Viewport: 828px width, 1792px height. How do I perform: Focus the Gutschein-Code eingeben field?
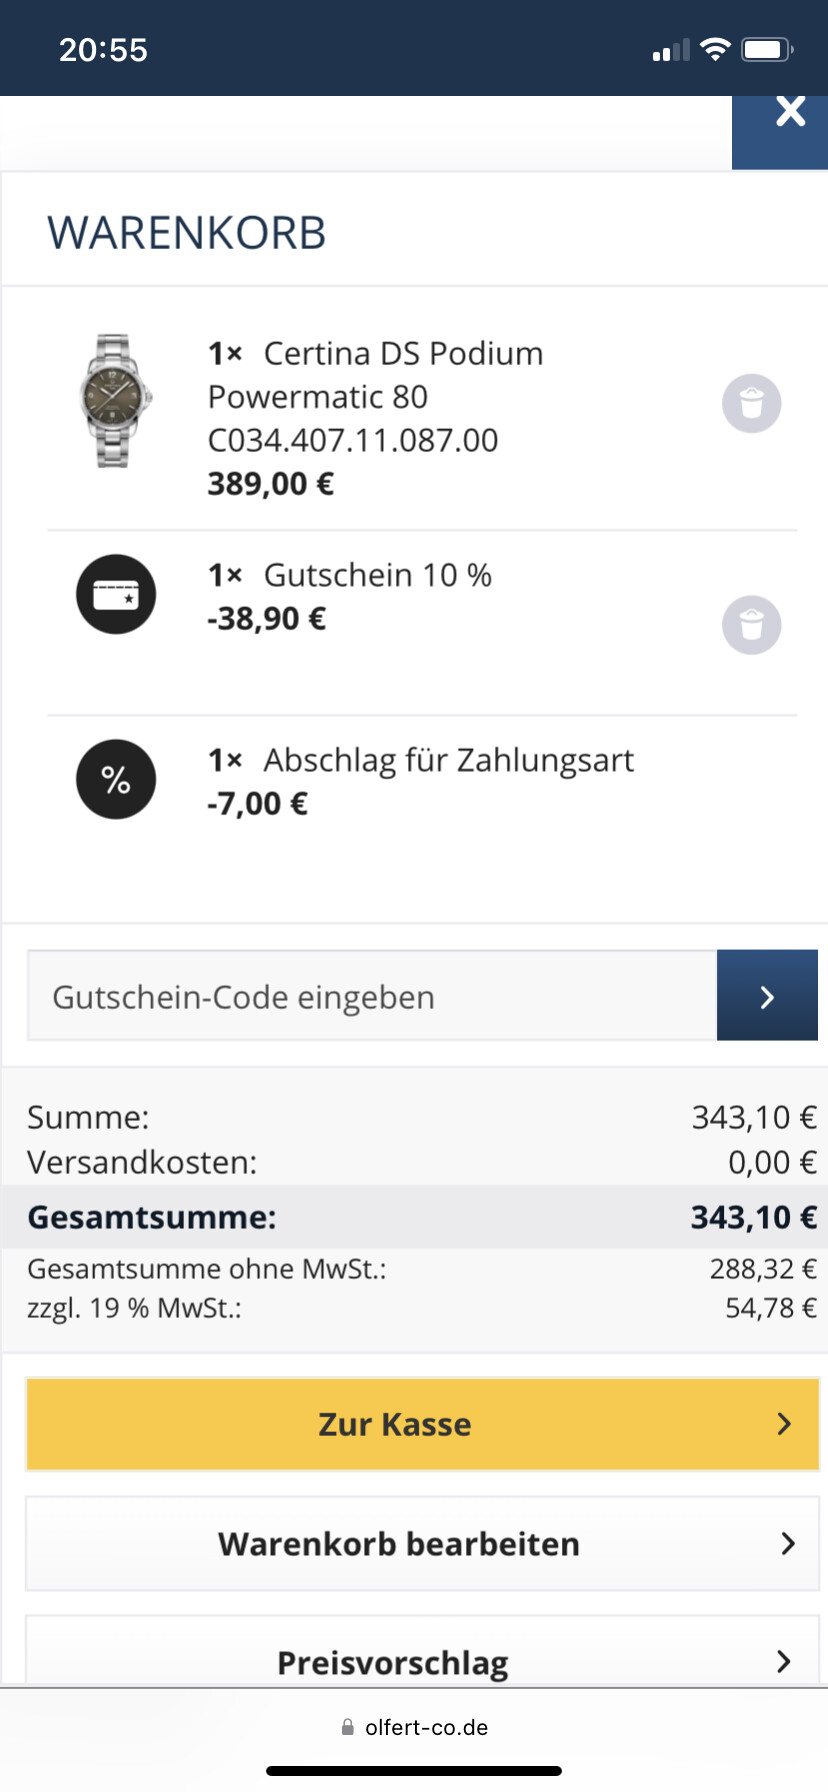pos(372,996)
